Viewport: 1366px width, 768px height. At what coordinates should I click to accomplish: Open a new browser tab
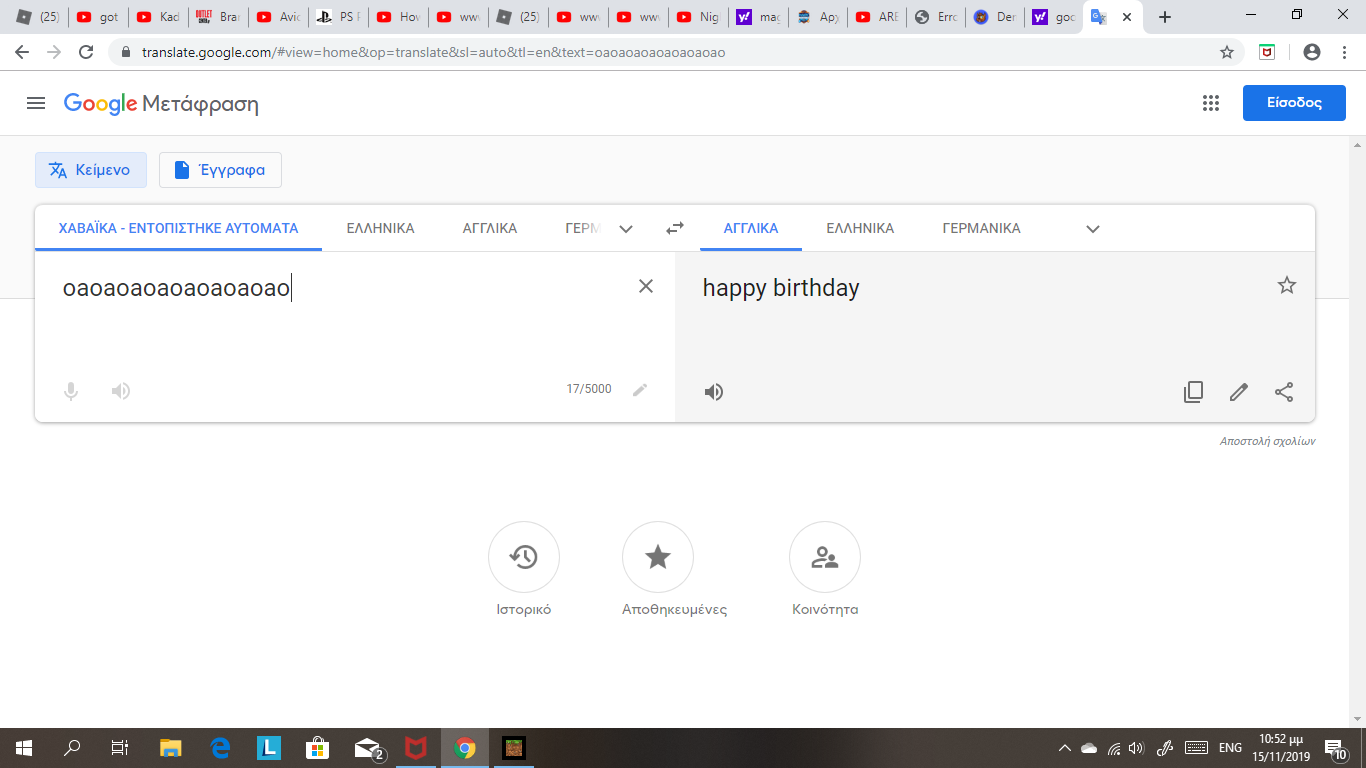coord(1164,17)
